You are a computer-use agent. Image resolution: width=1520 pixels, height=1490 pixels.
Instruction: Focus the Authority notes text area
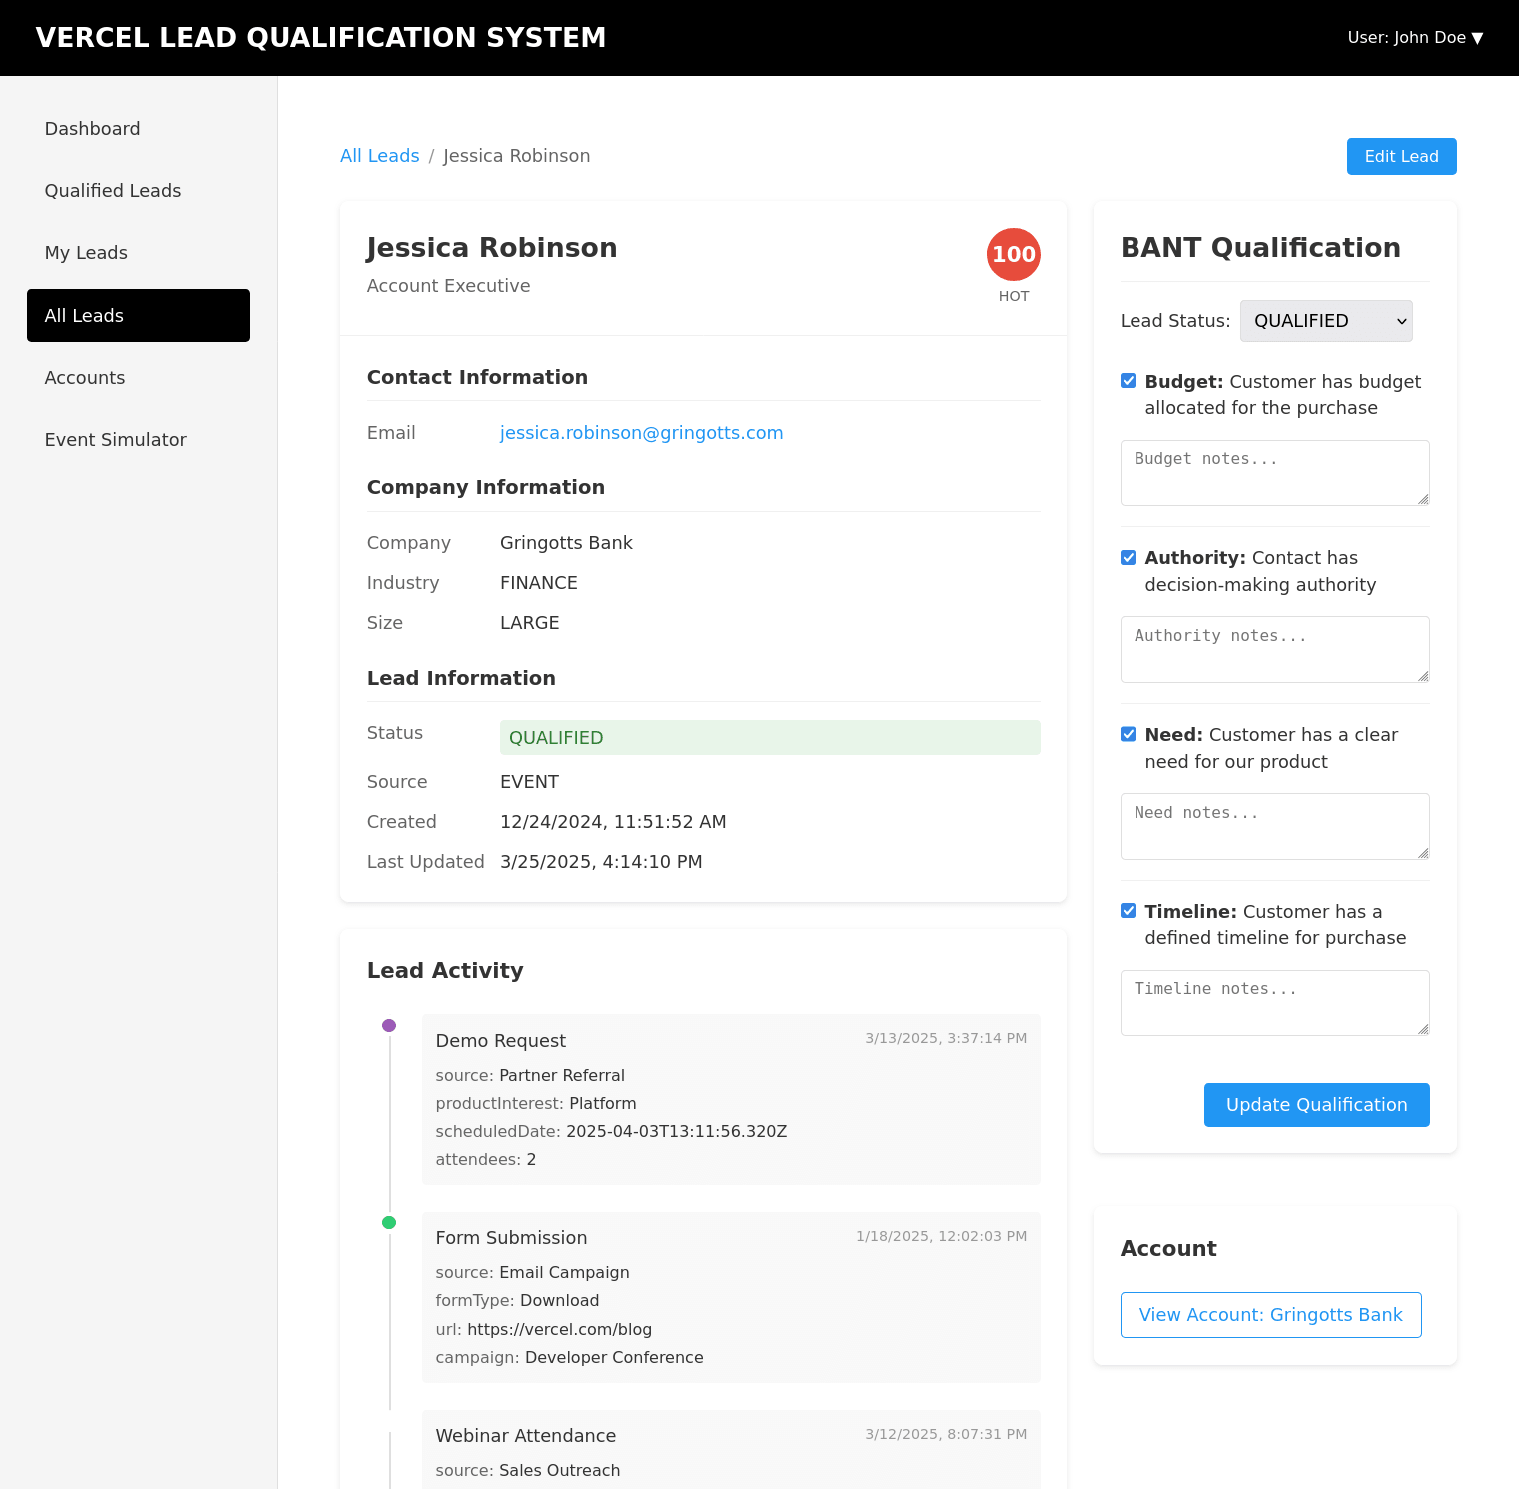[1275, 650]
